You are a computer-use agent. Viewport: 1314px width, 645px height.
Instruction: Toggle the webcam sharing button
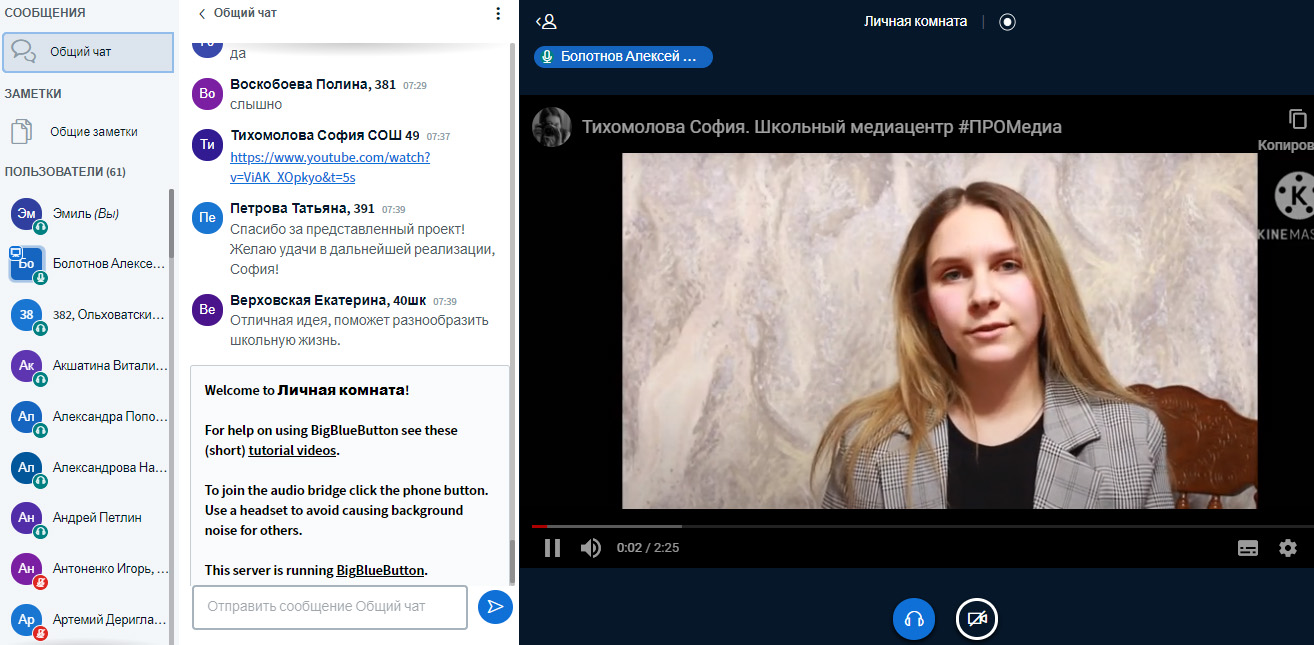point(977,619)
